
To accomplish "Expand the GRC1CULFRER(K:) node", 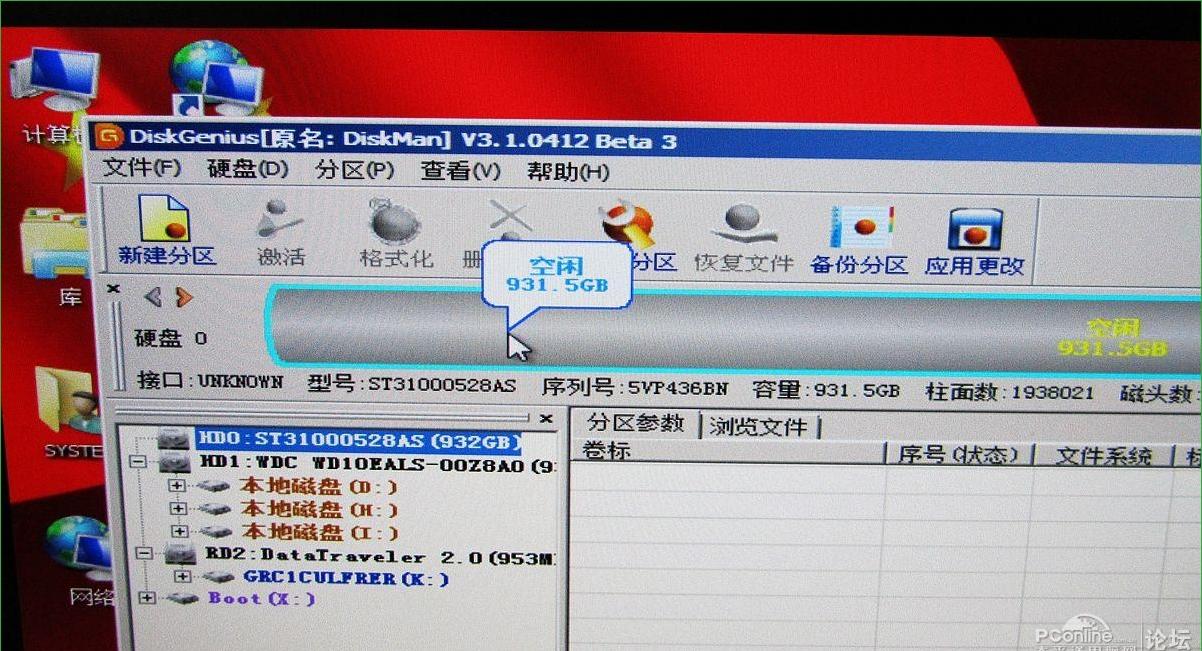I will click(182, 577).
